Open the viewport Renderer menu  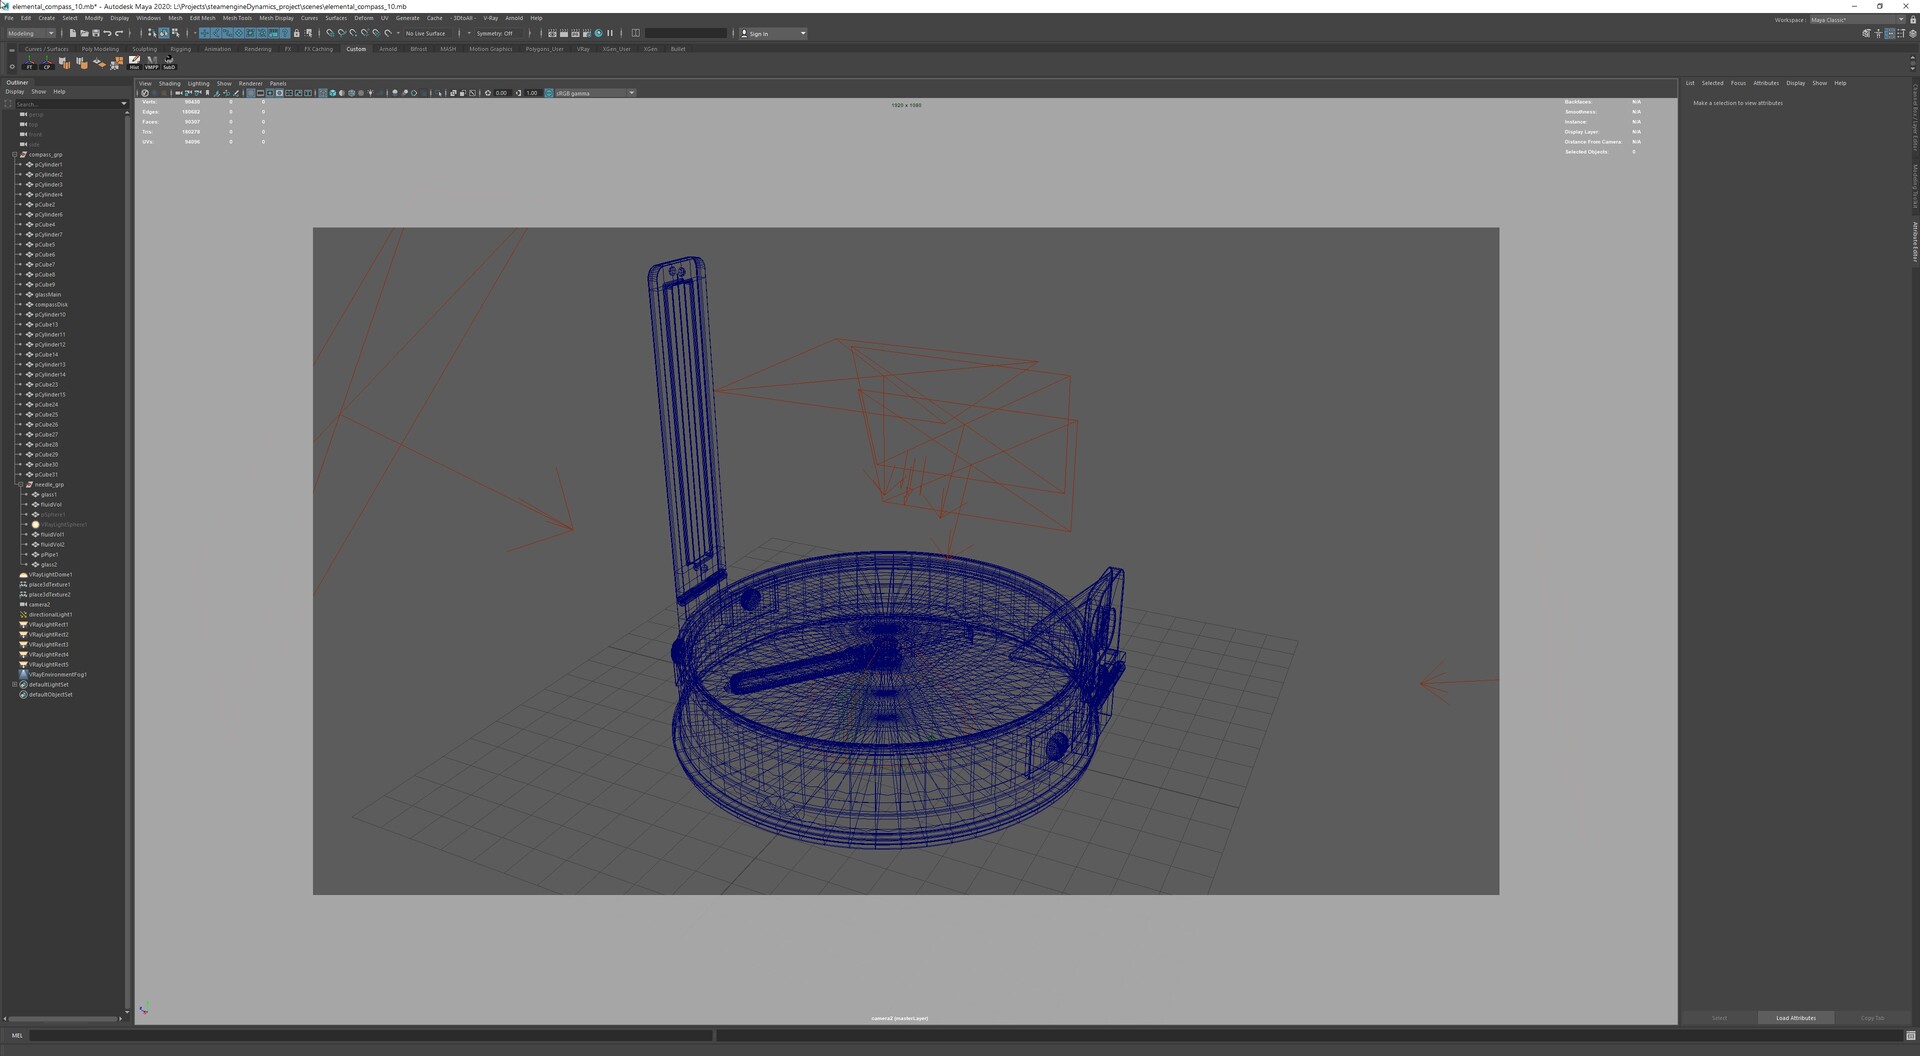(250, 83)
